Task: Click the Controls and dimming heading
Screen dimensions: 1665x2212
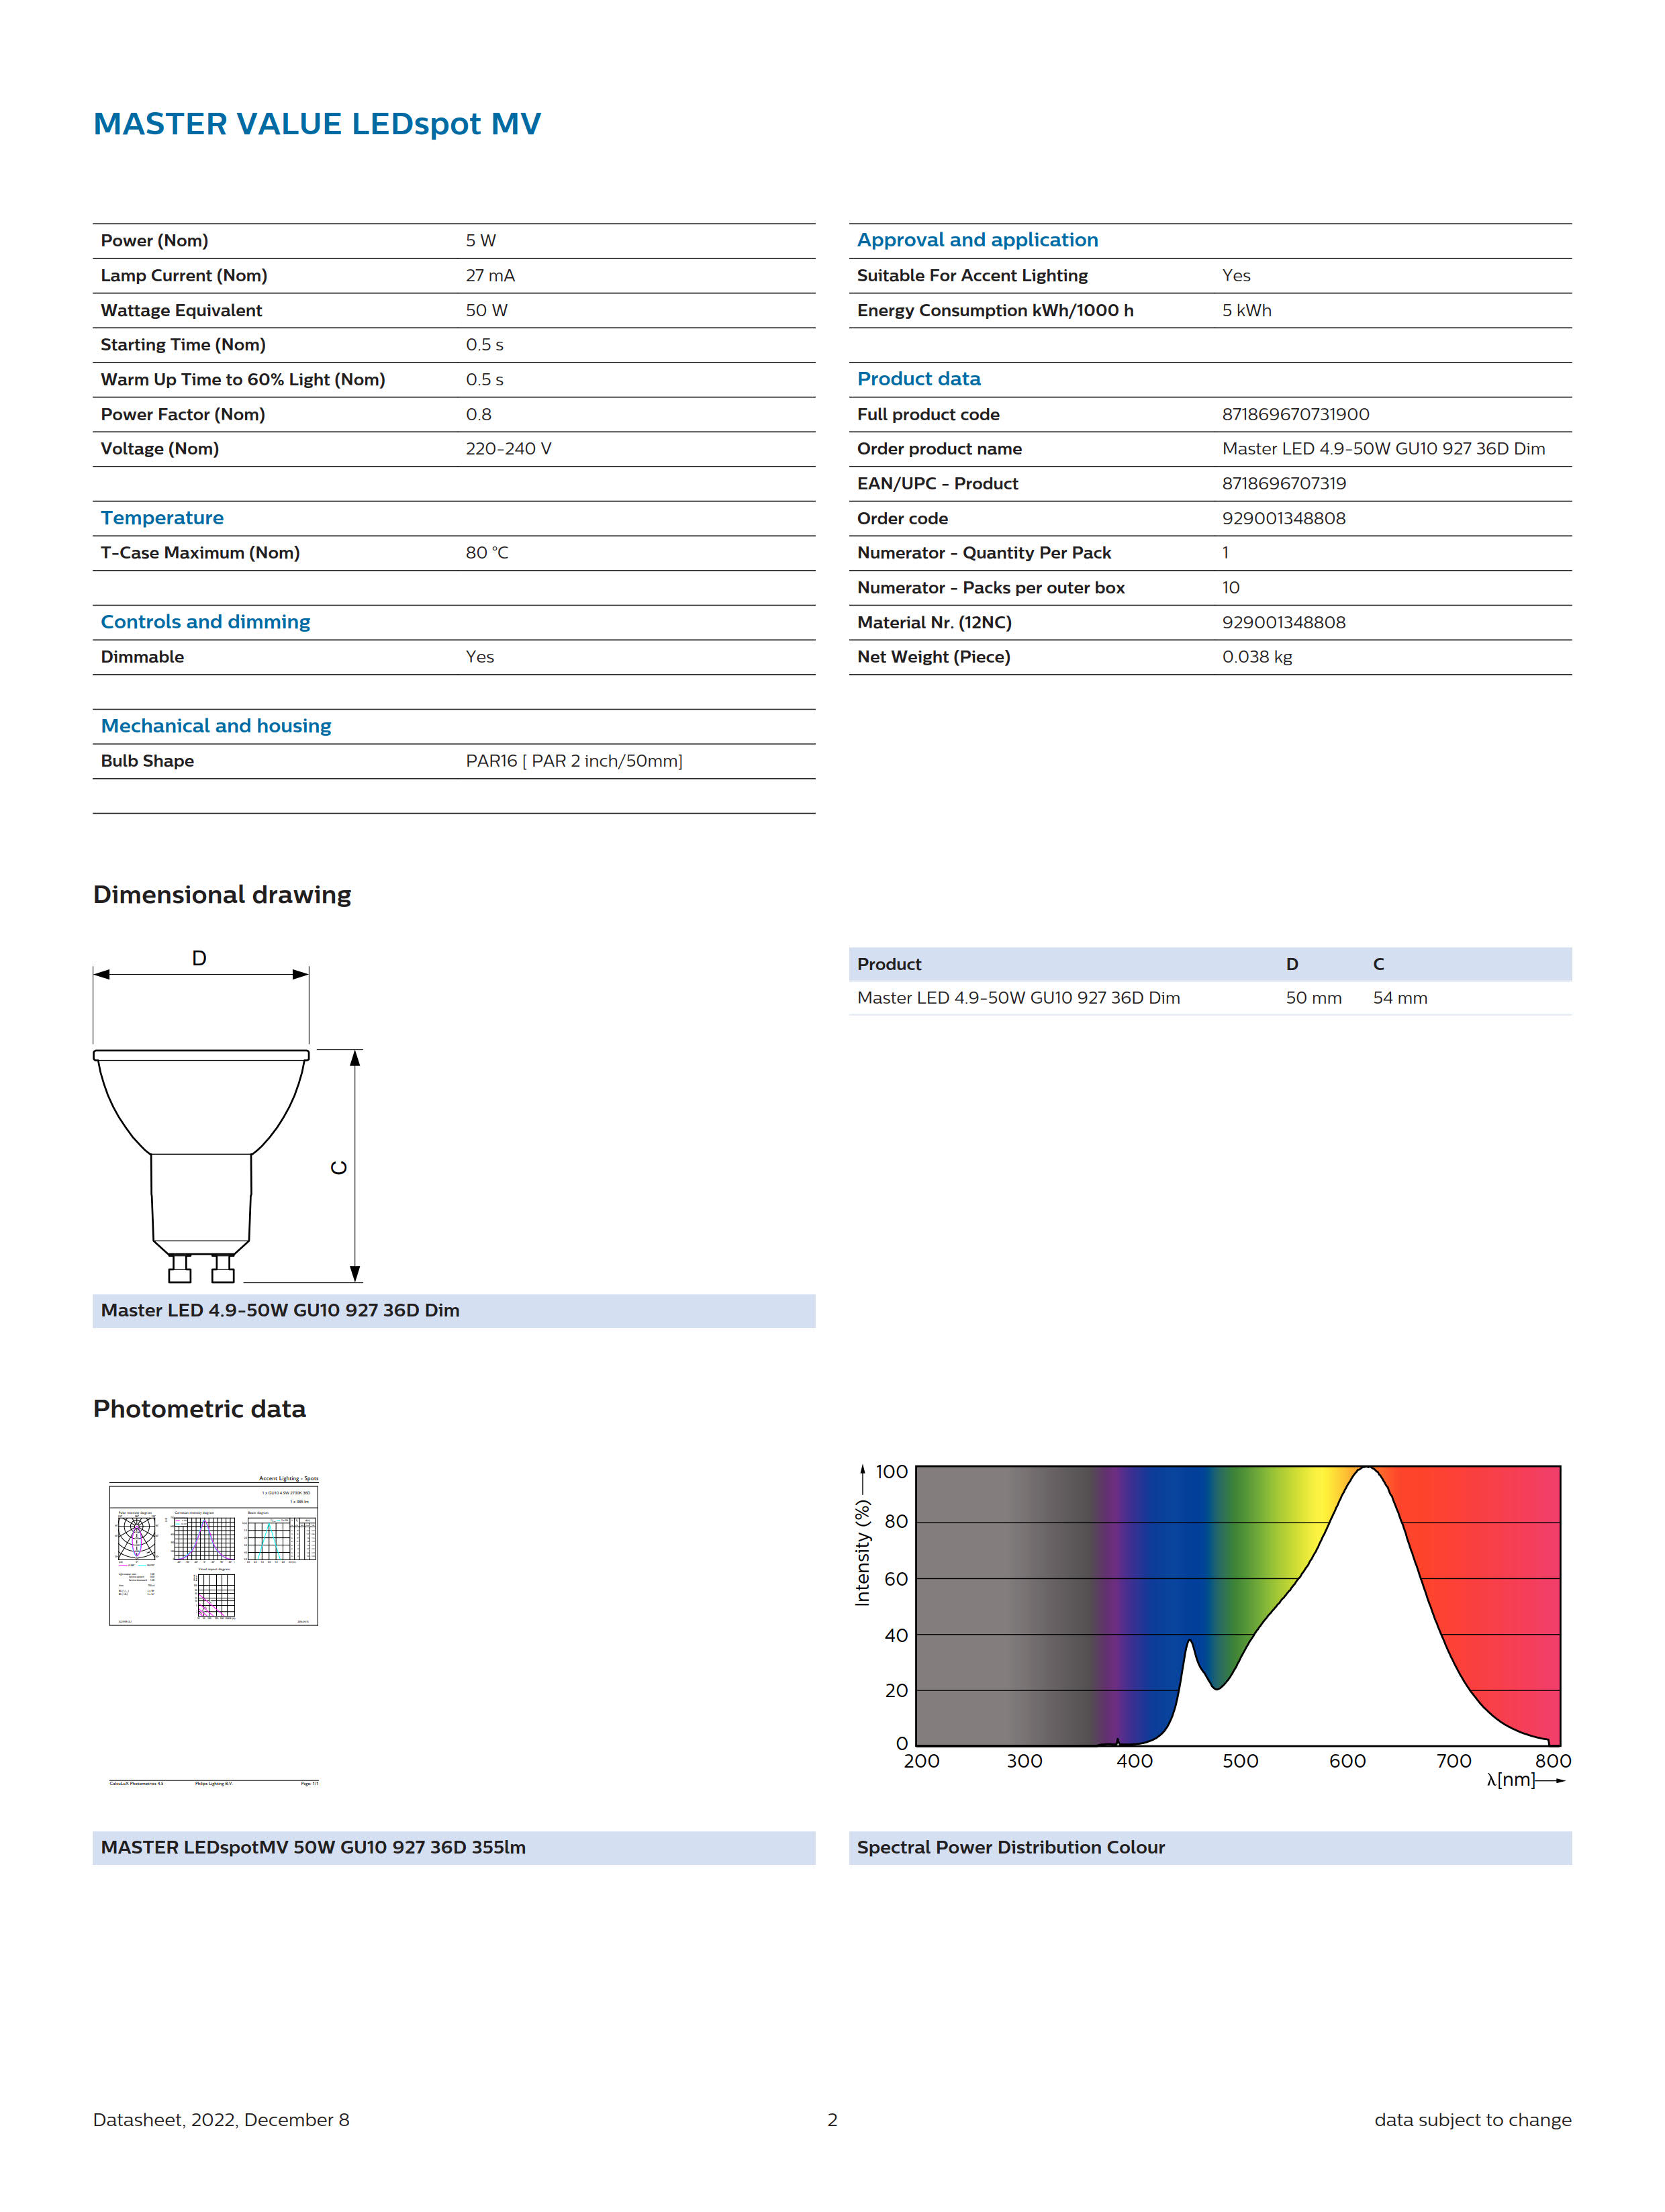Action: click(x=205, y=622)
